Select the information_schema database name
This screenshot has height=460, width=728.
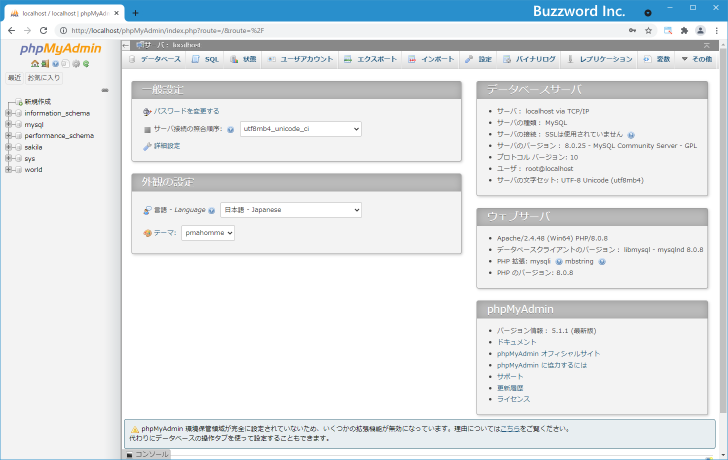click(x=57, y=113)
